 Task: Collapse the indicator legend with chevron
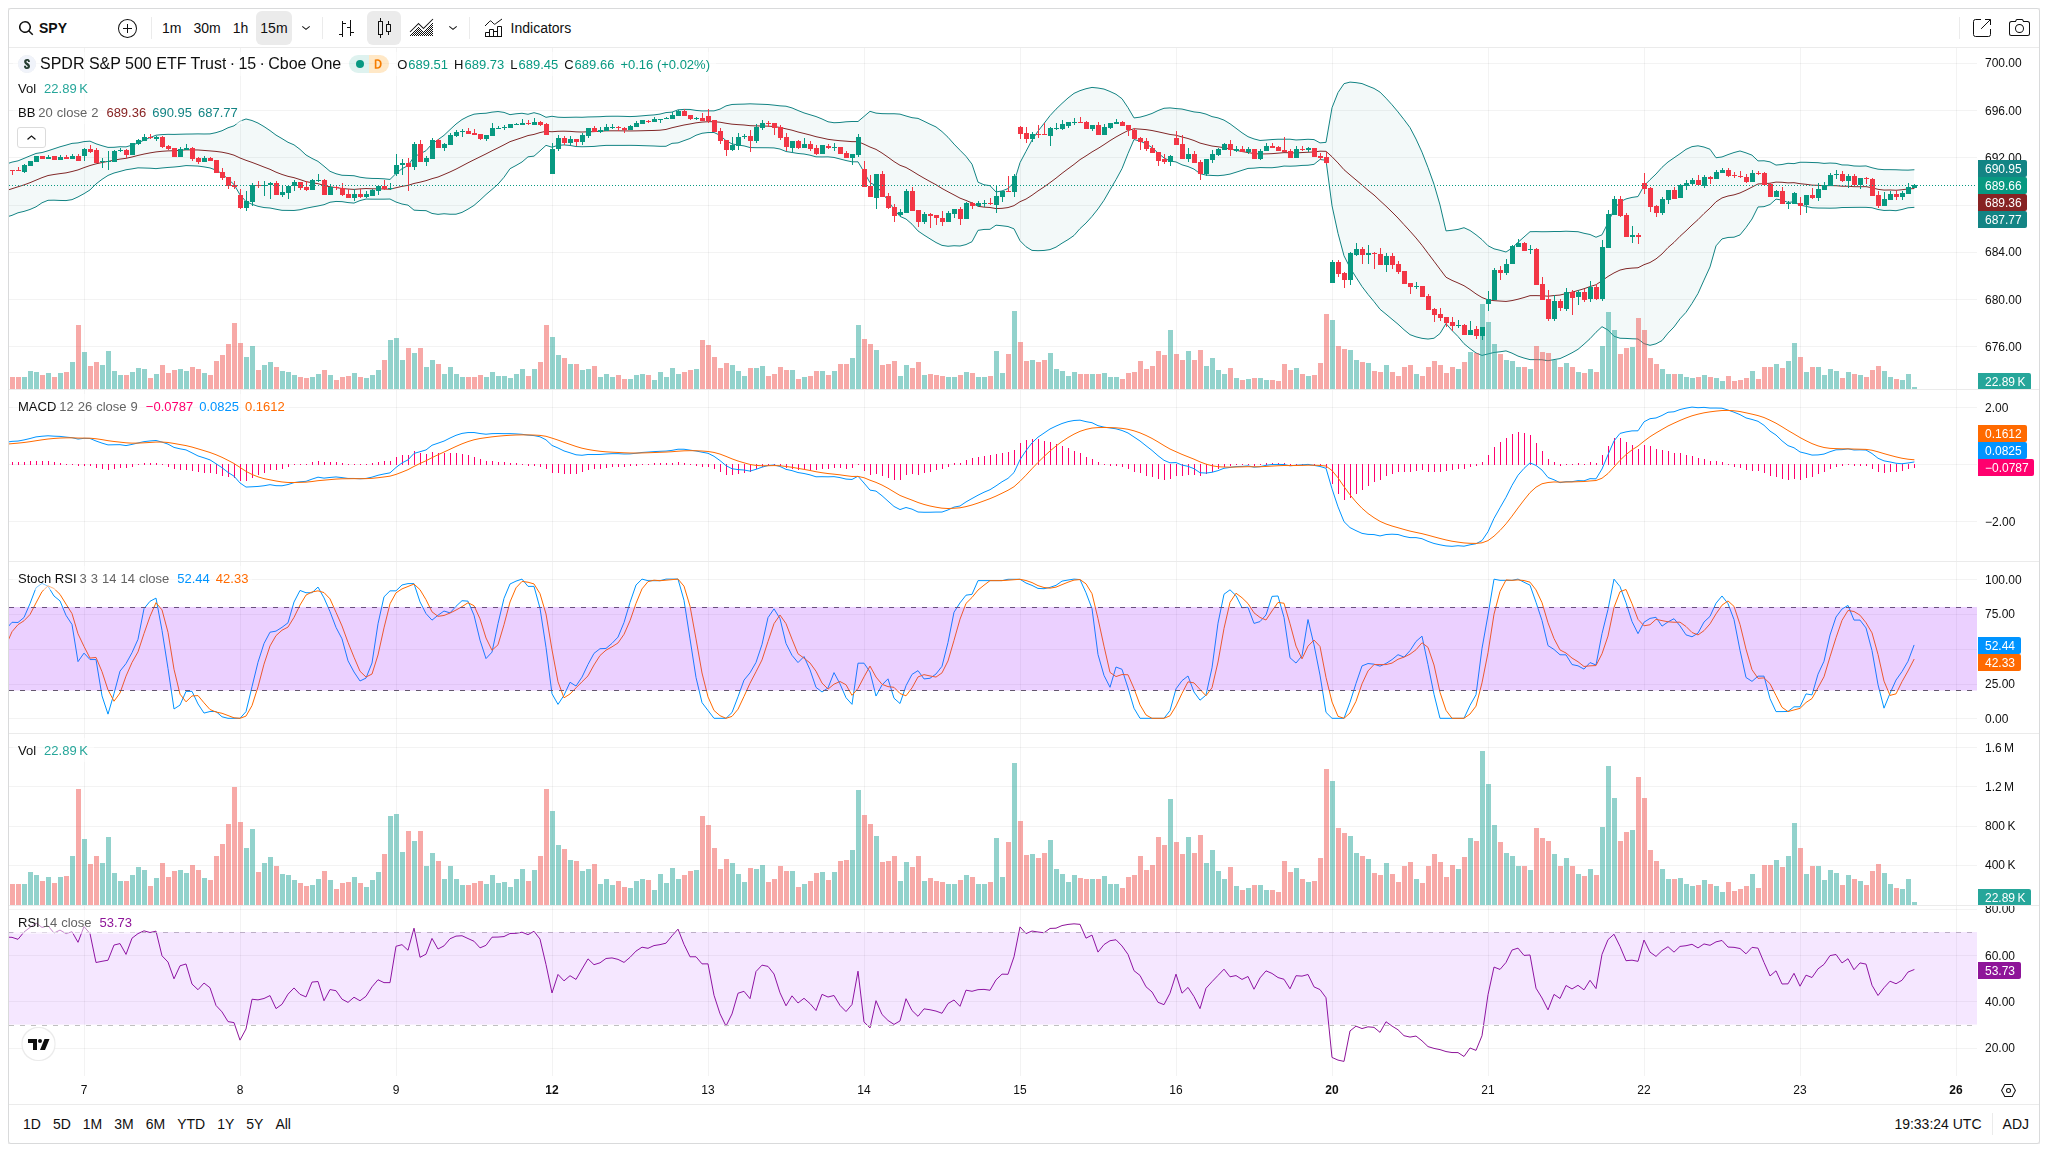pos(31,137)
